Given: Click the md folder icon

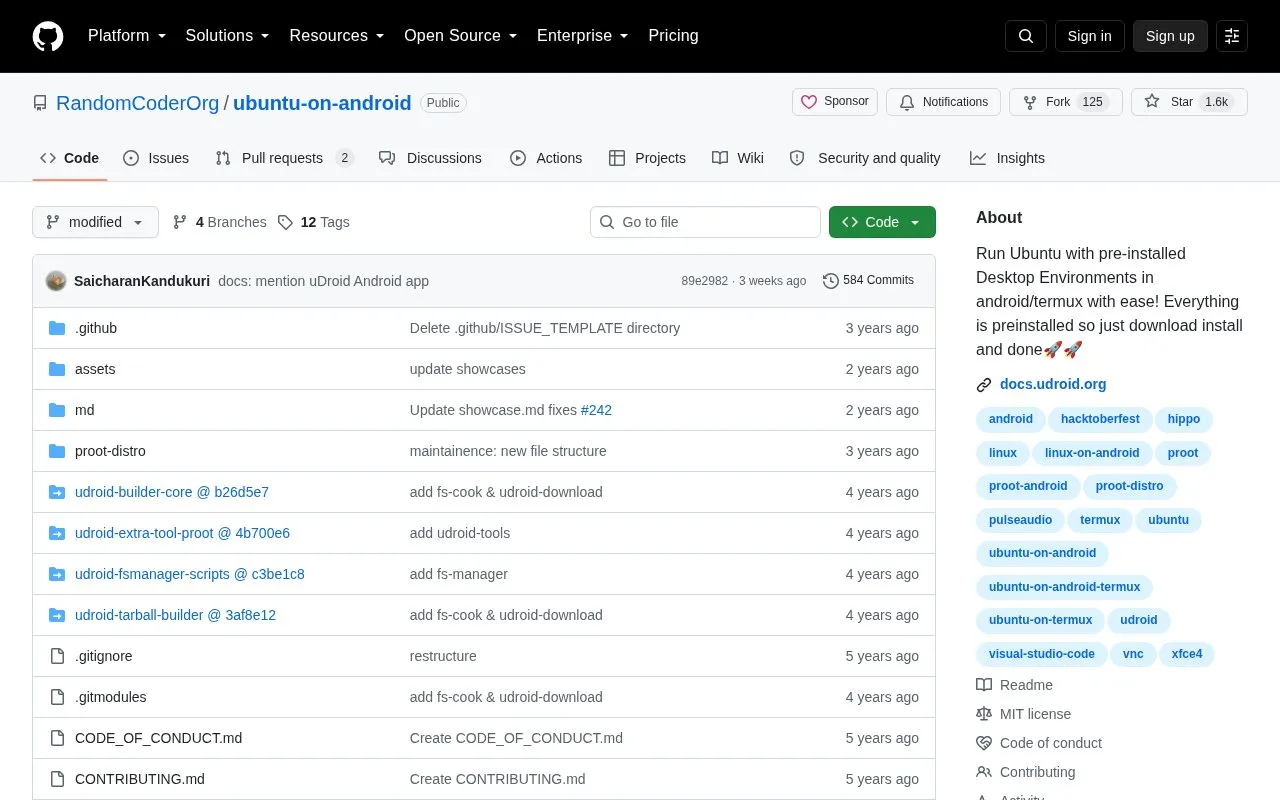Looking at the screenshot, I should 57,410.
